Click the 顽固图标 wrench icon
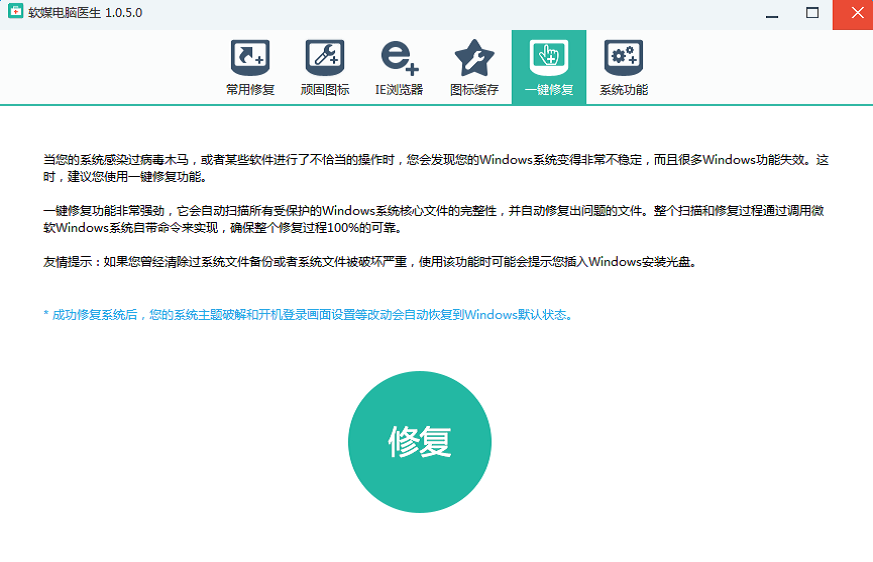The height and width of the screenshot is (562, 873). (x=324, y=58)
